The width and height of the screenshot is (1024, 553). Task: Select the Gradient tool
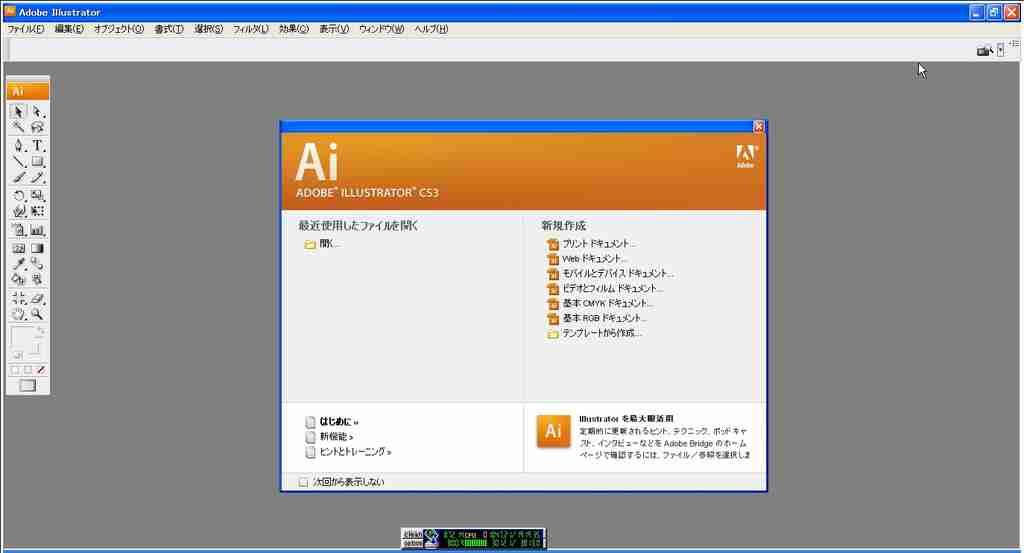pyautogui.click(x=37, y=248)
